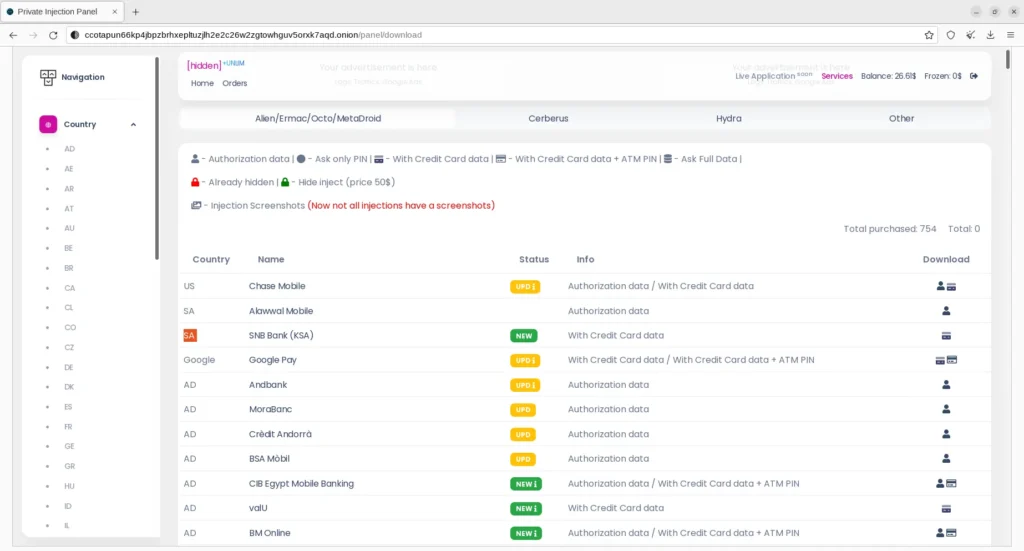Filter by country FR in sidebar

68,427
